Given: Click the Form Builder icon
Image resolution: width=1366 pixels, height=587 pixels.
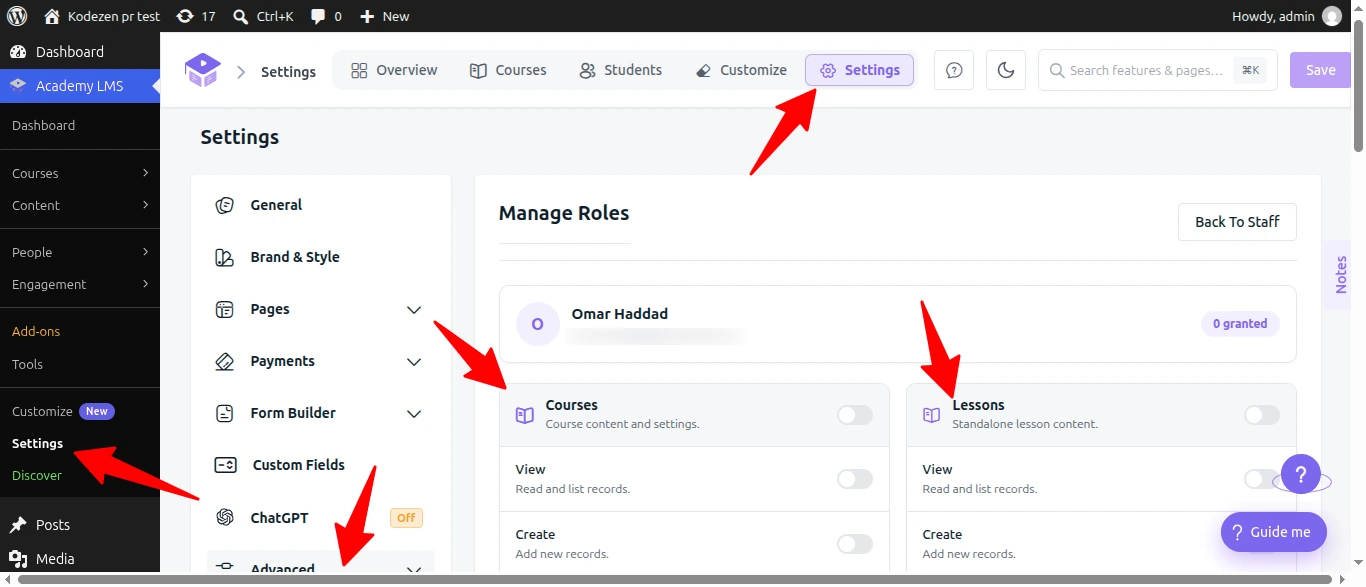Looking at the screenshot, I should [x=225, y=413].
